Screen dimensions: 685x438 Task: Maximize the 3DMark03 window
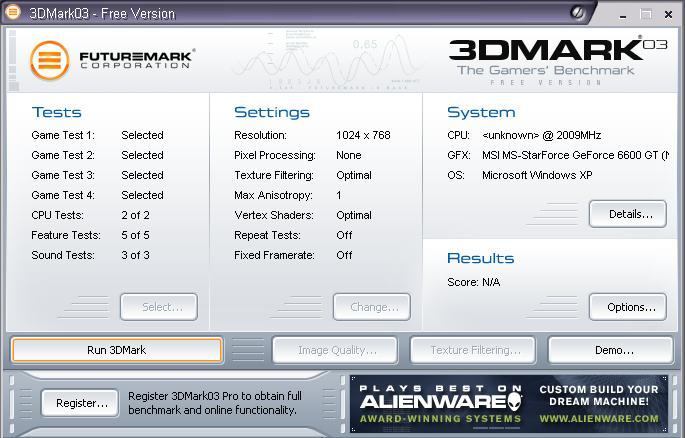646,14
